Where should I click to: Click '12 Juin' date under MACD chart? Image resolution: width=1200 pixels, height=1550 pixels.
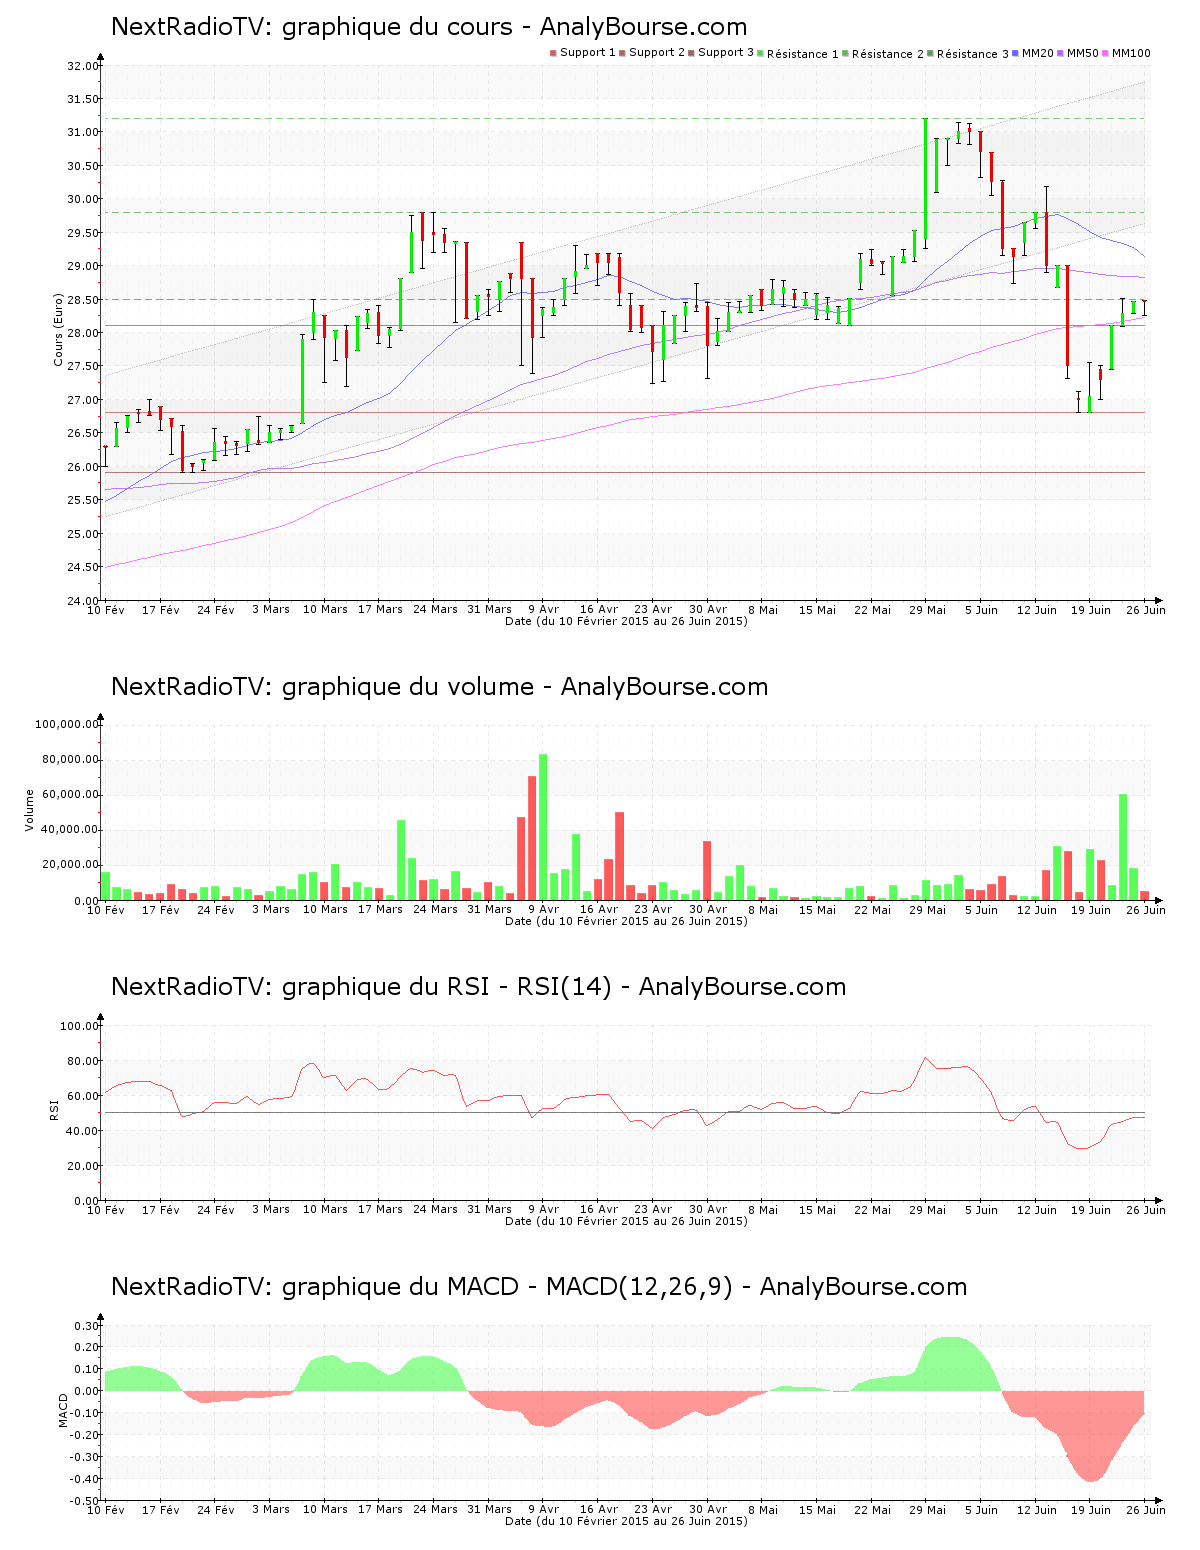click(x=1037, y=1509)
